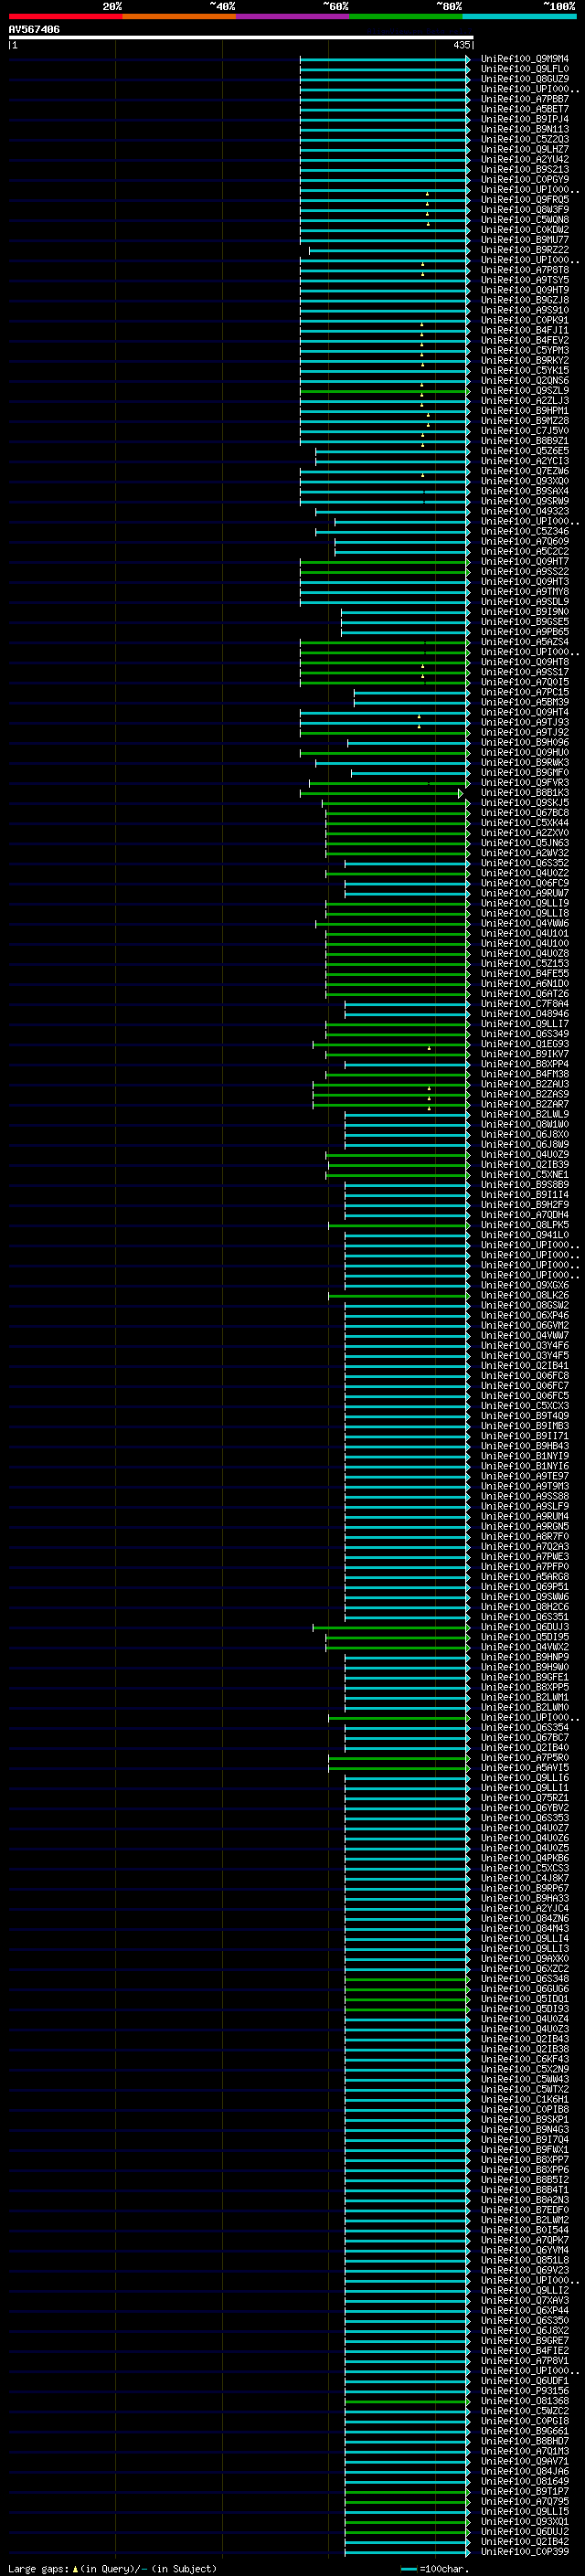Select the UniRef100_A7Q609 label
Screen dimensions: 585x2576
pyautogui.click(x=525, y=541)
